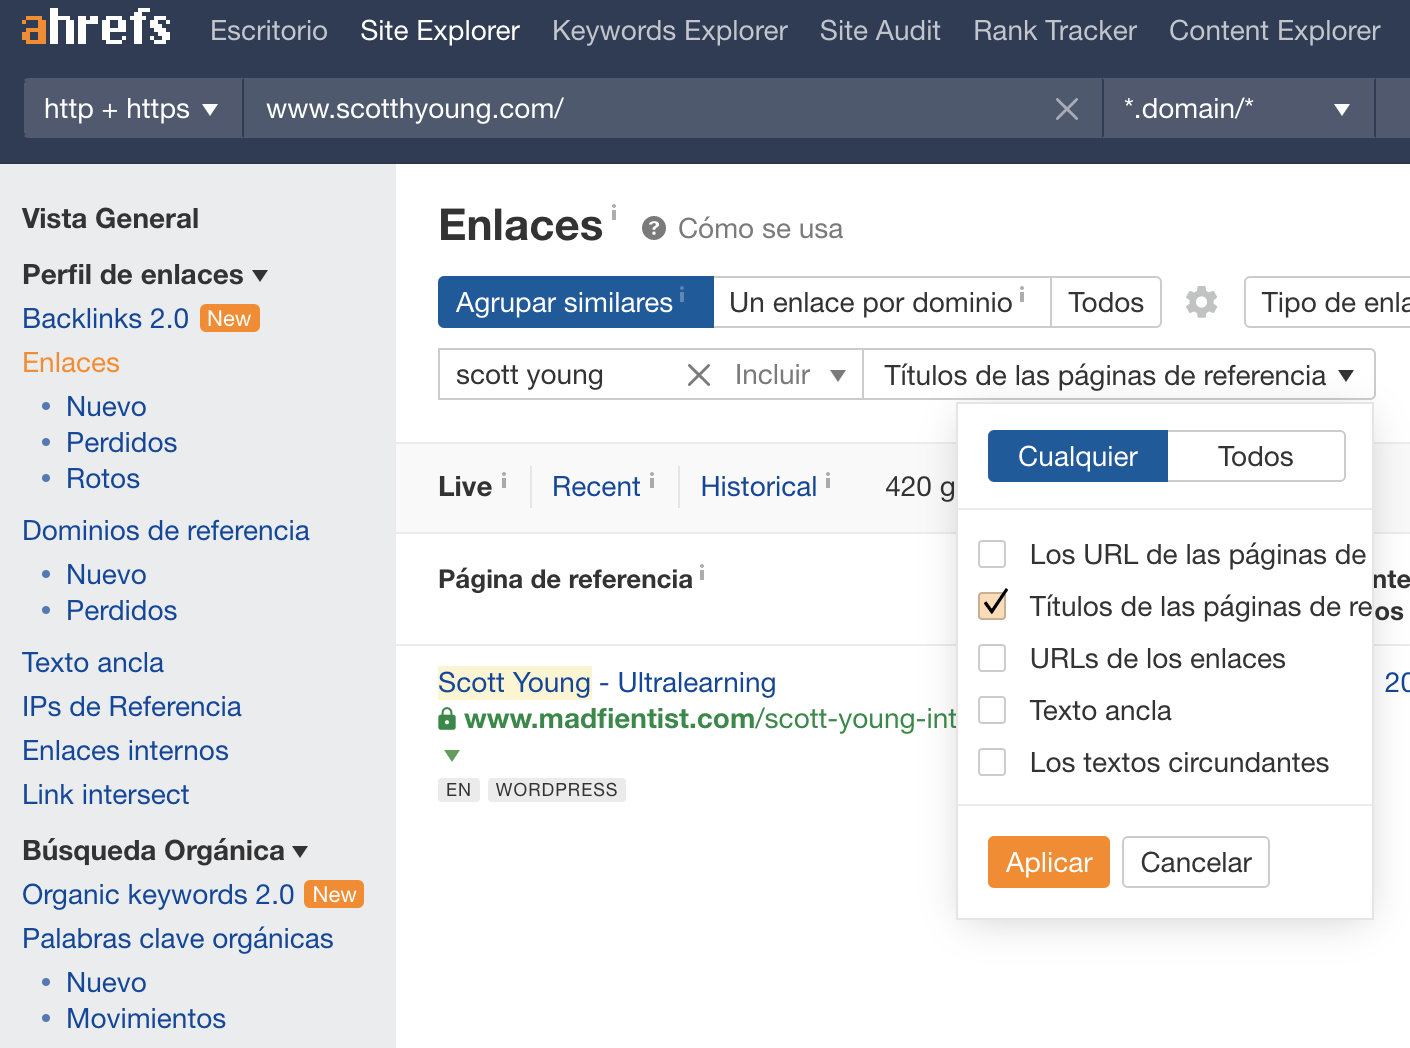This screenshot has width=1410, height=1048.
Task: Check the 'Texto ancla' checkbox
Action: click(x=992, y=710)
